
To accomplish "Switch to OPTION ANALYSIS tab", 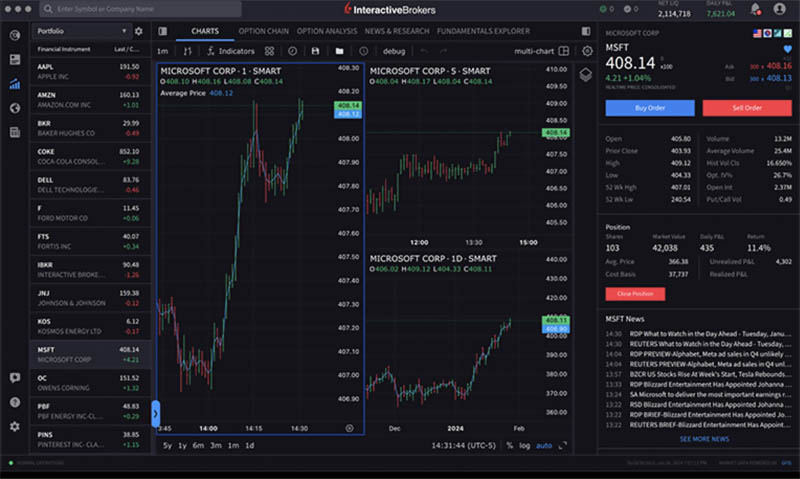I will click(x=327, y=31).
